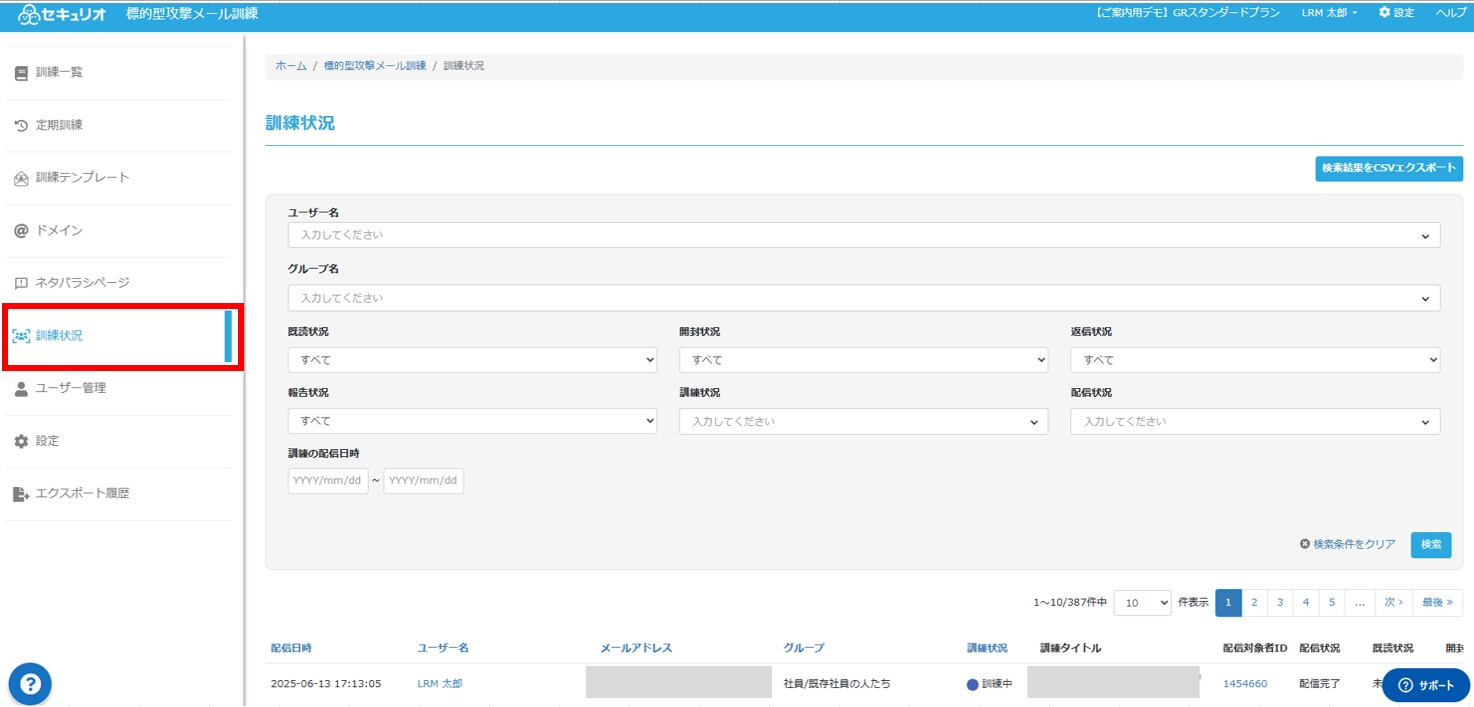This screenshot has width=1474, height=707.
Task: Open the 既読状況 dropdown
Action: [x=472, y=360]
